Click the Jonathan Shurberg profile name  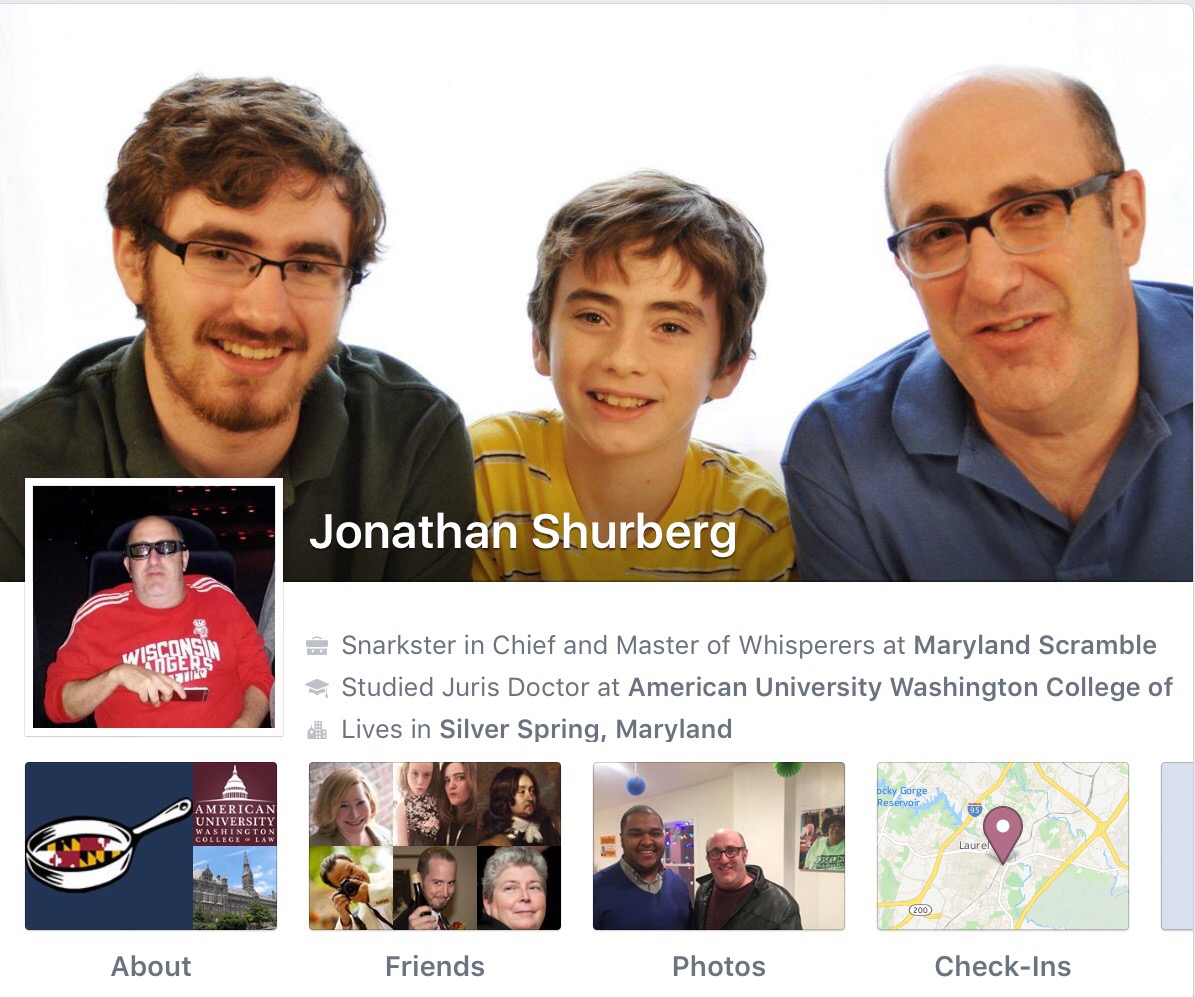point(524,531)
